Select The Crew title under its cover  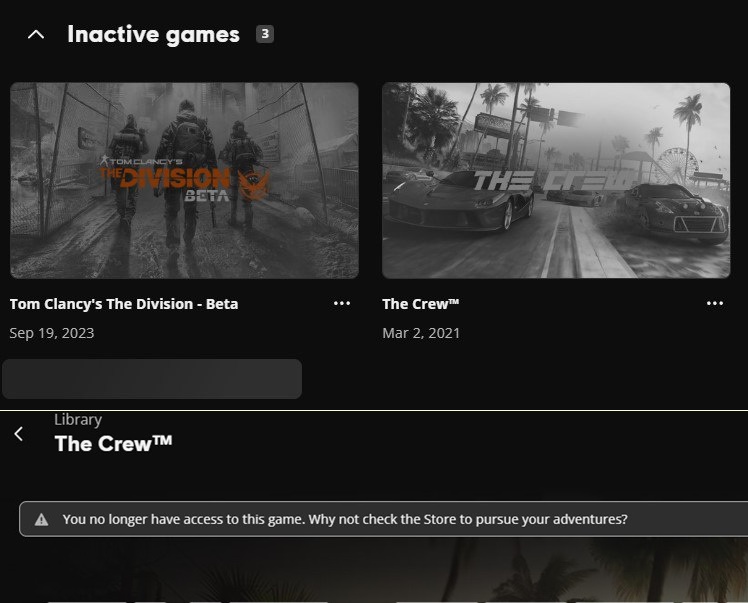(420, 304)
